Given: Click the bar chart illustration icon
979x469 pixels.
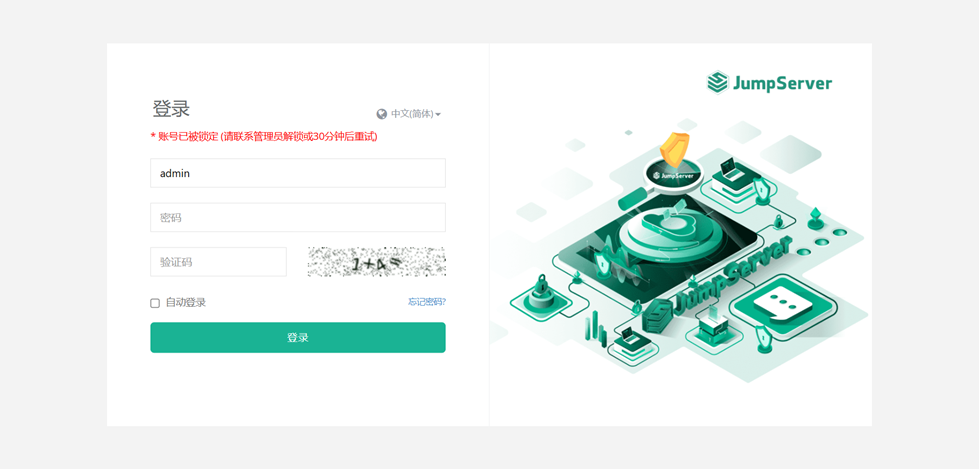Looking at the screenshot, I should (596, 327).
